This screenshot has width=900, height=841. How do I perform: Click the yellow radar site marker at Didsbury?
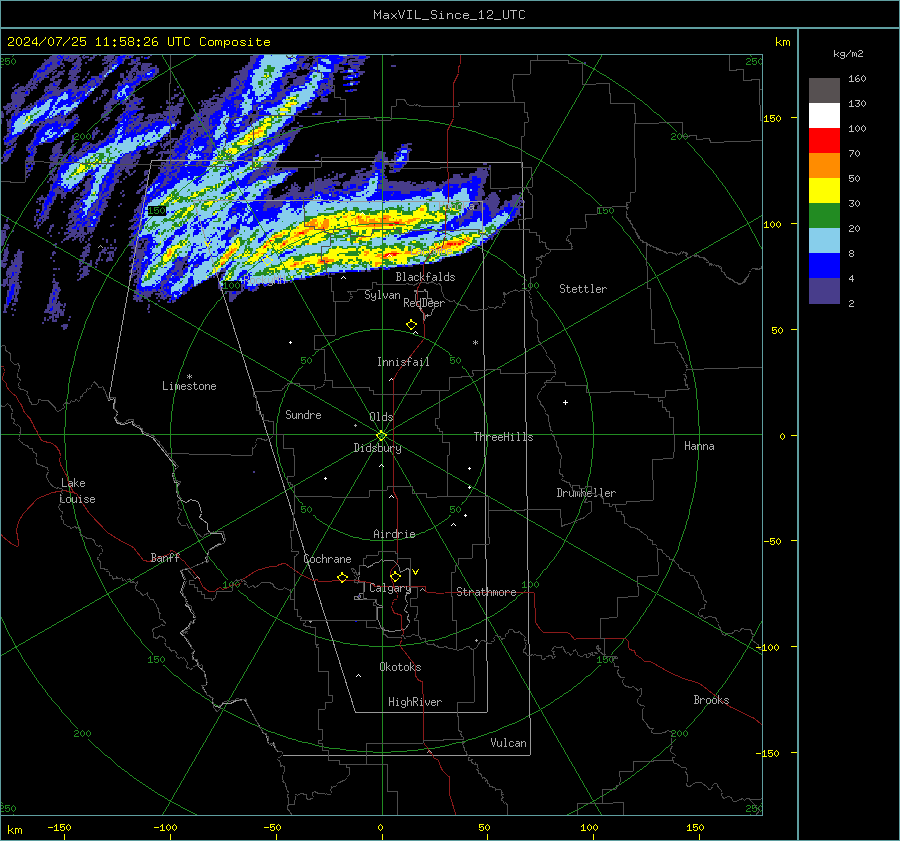click(x=382, y=435)
